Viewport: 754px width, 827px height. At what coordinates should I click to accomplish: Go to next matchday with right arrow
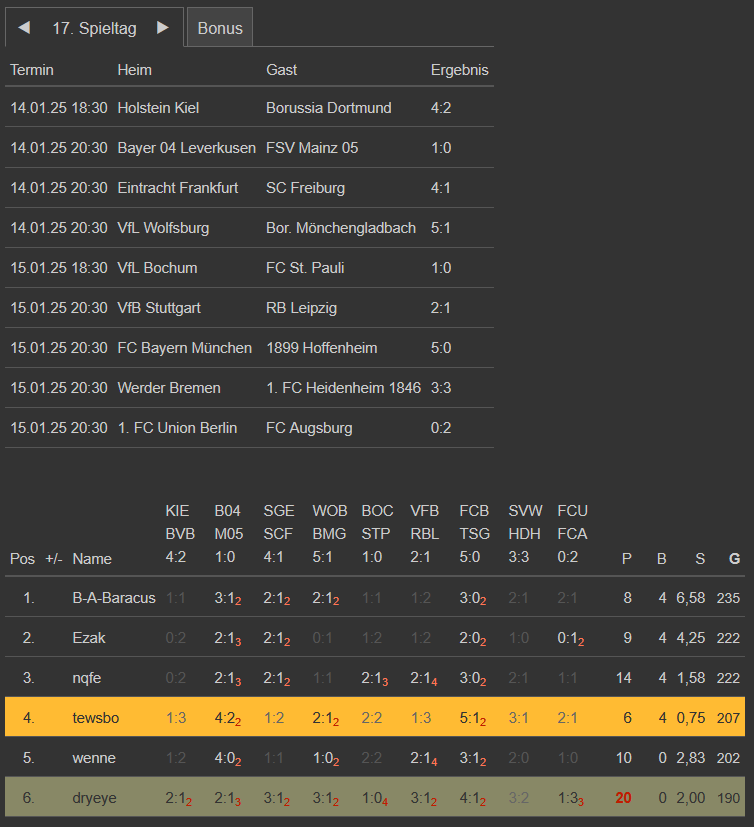click(163, 28)
